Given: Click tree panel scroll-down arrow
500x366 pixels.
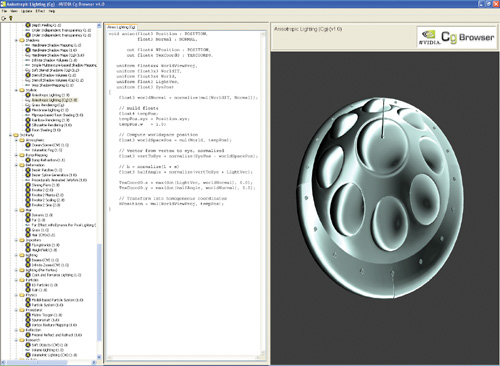Looking at the screenshot, I should pos(99,357).
